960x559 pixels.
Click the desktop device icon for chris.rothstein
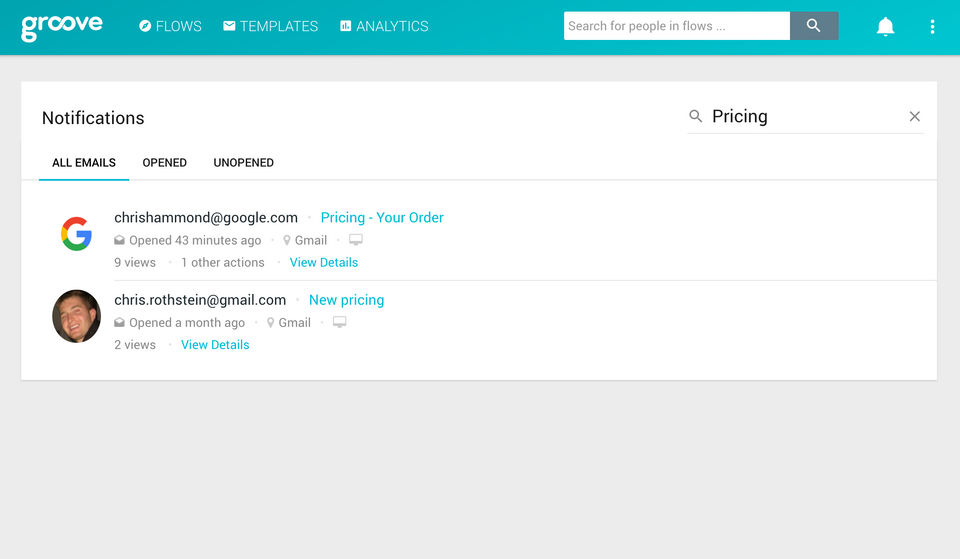pyautogui.click(x=339, y=322)
